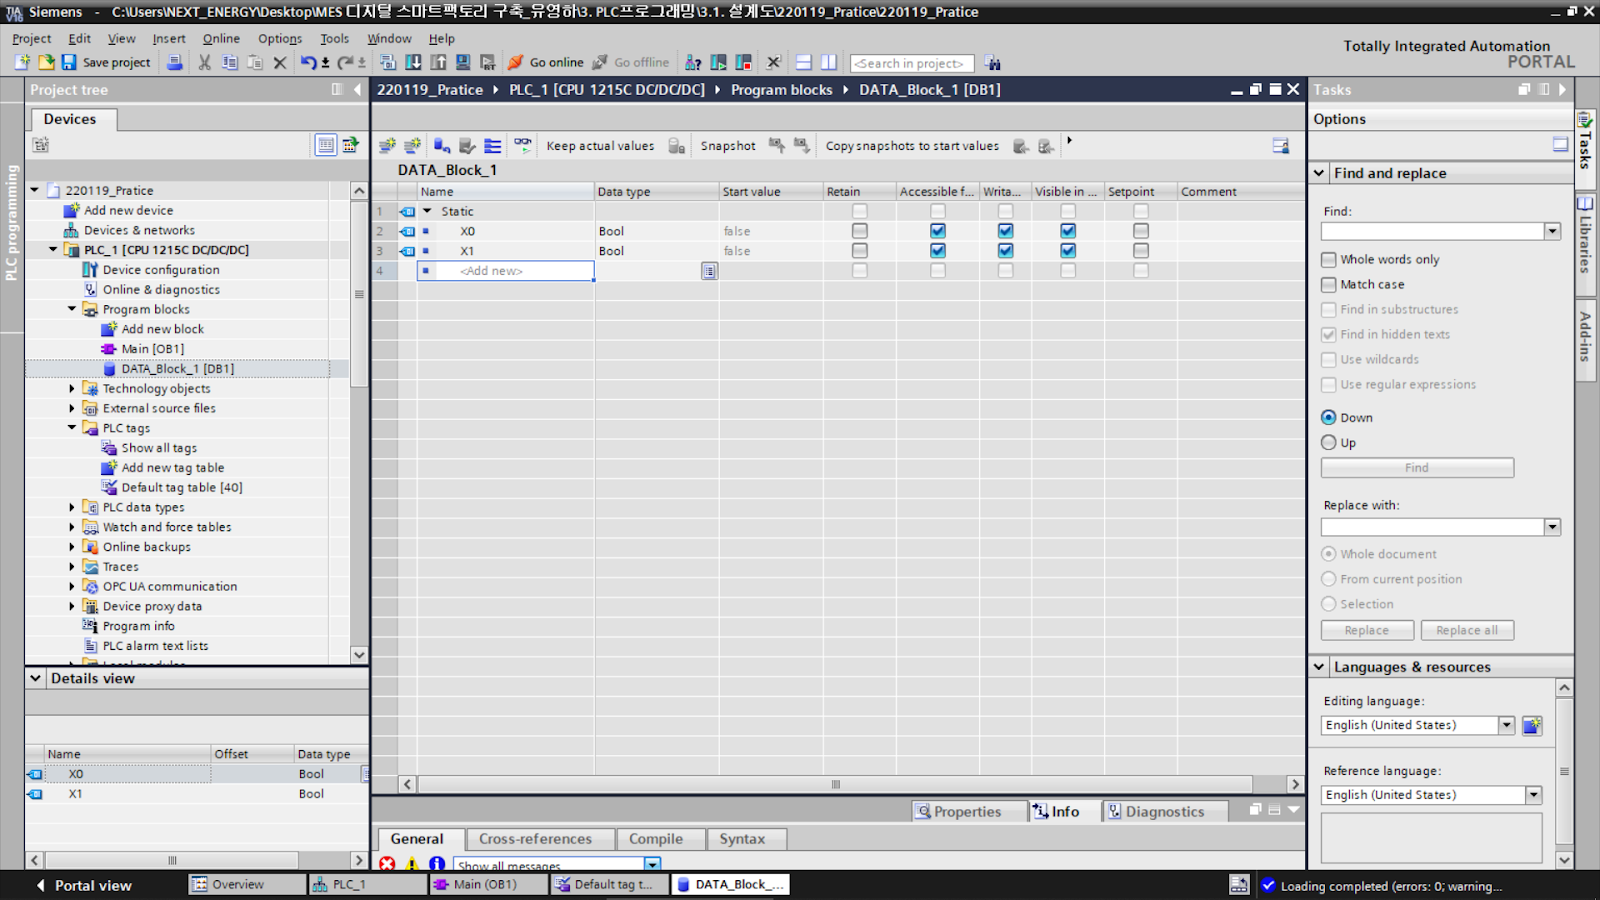
Task: Enable Match case option
Action: (1329, 284)
